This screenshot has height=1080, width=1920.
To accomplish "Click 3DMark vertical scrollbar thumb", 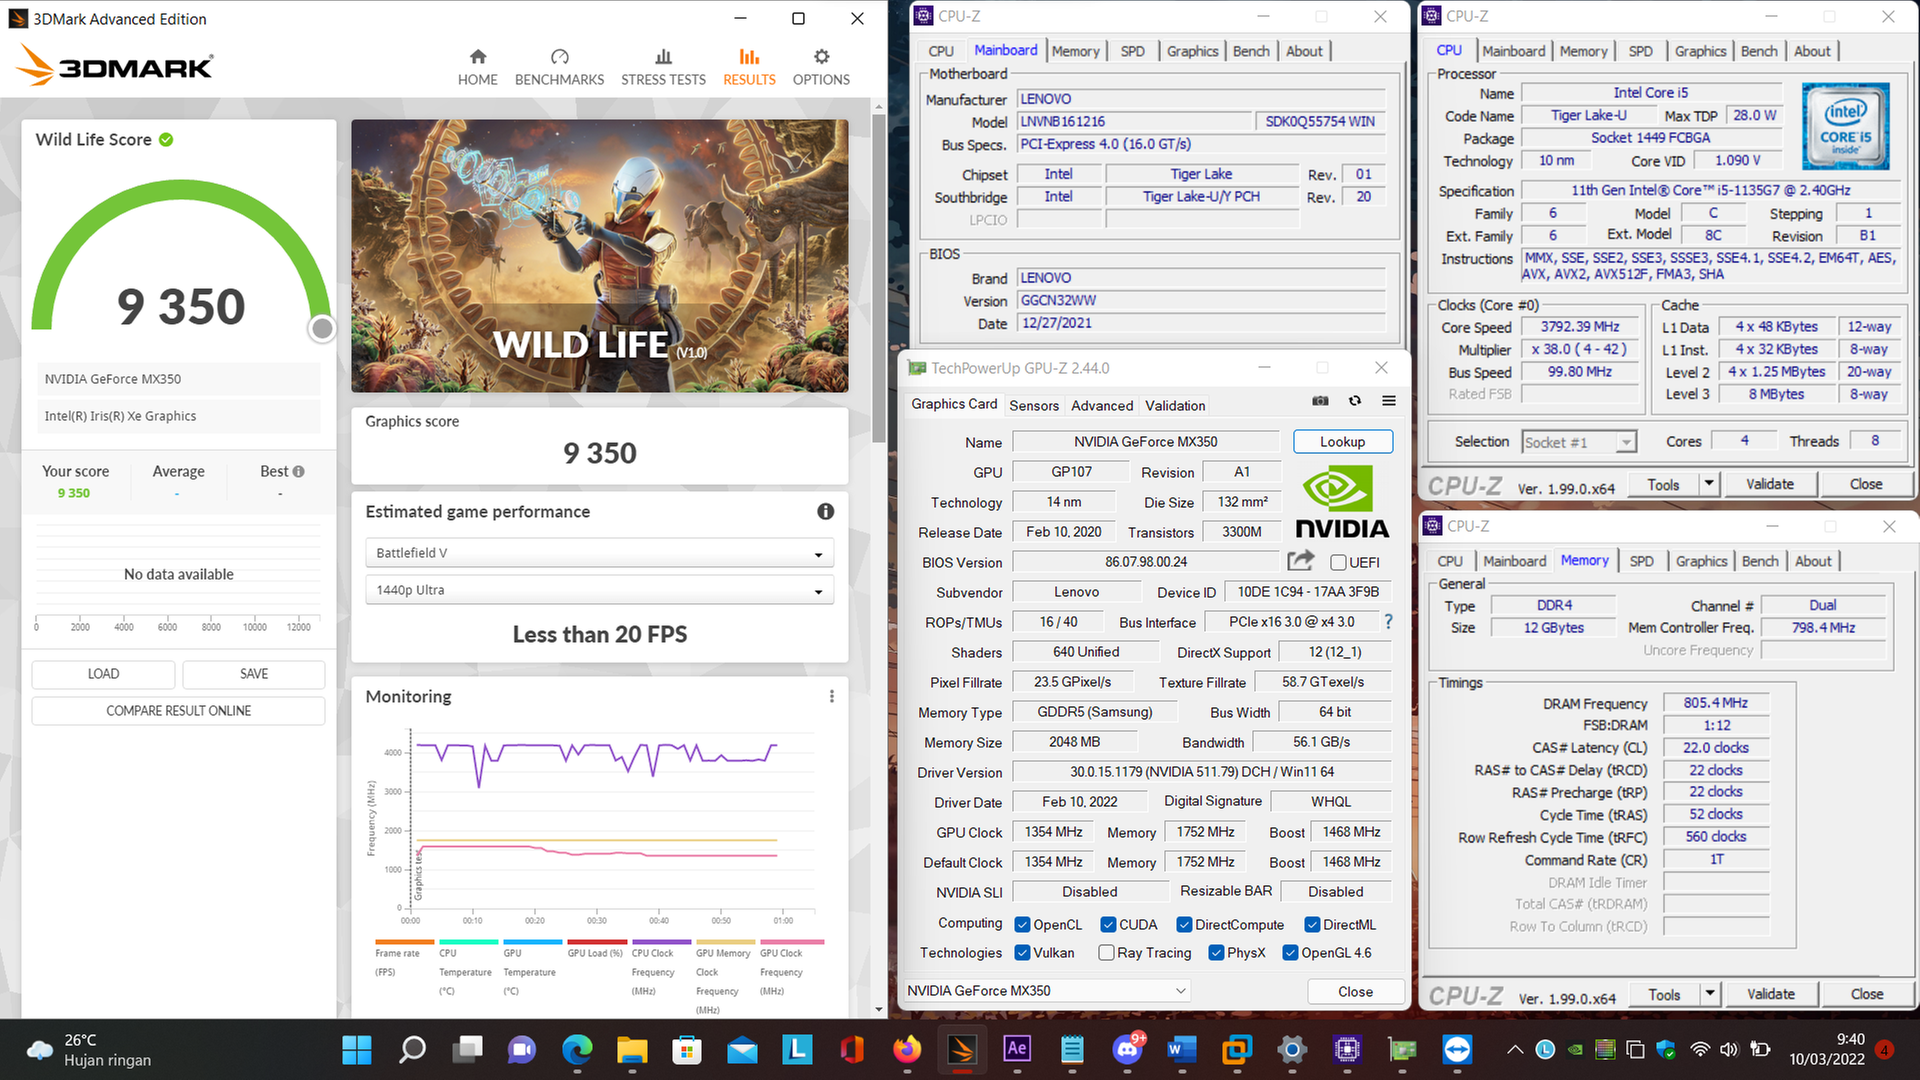I will coord(879,278).
